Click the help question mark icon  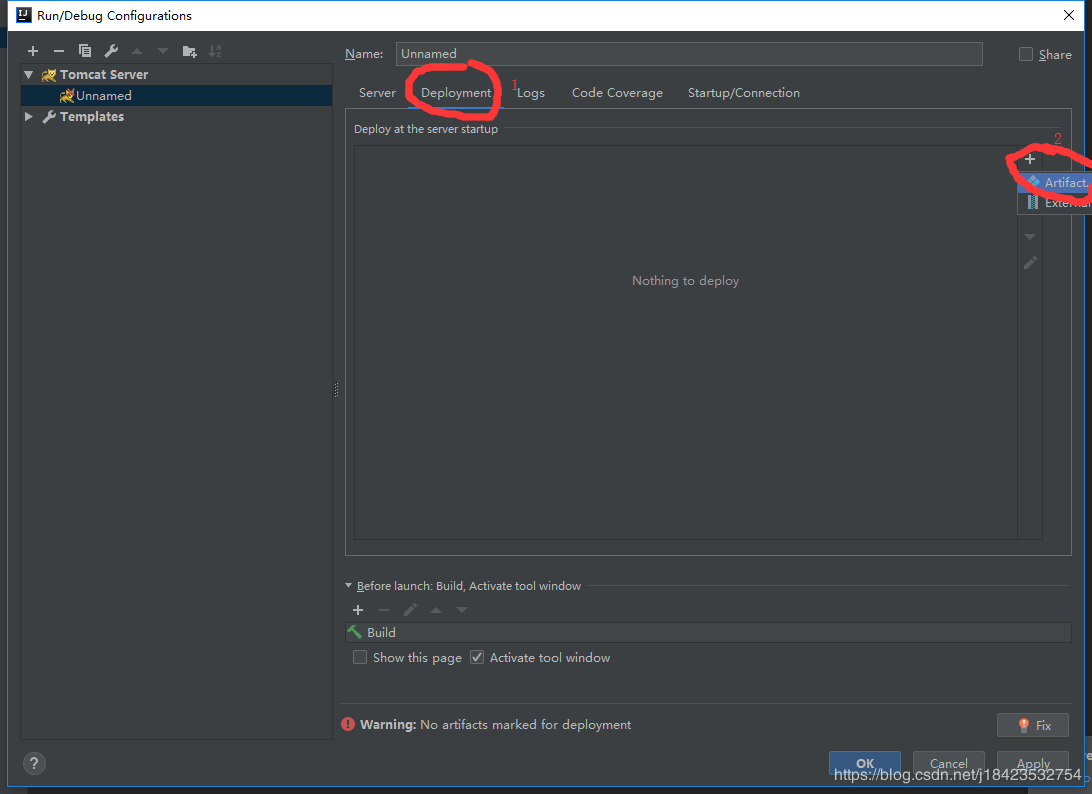pos(34,763)
